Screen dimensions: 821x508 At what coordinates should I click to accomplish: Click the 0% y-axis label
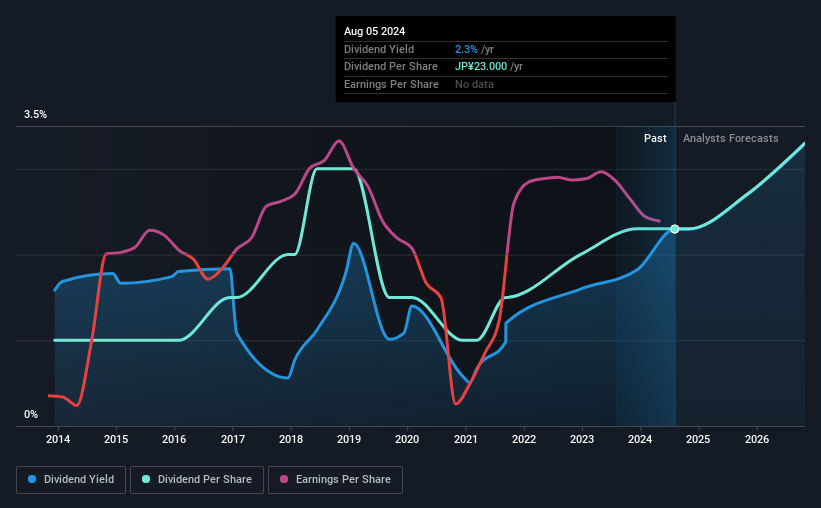point(31,414)
